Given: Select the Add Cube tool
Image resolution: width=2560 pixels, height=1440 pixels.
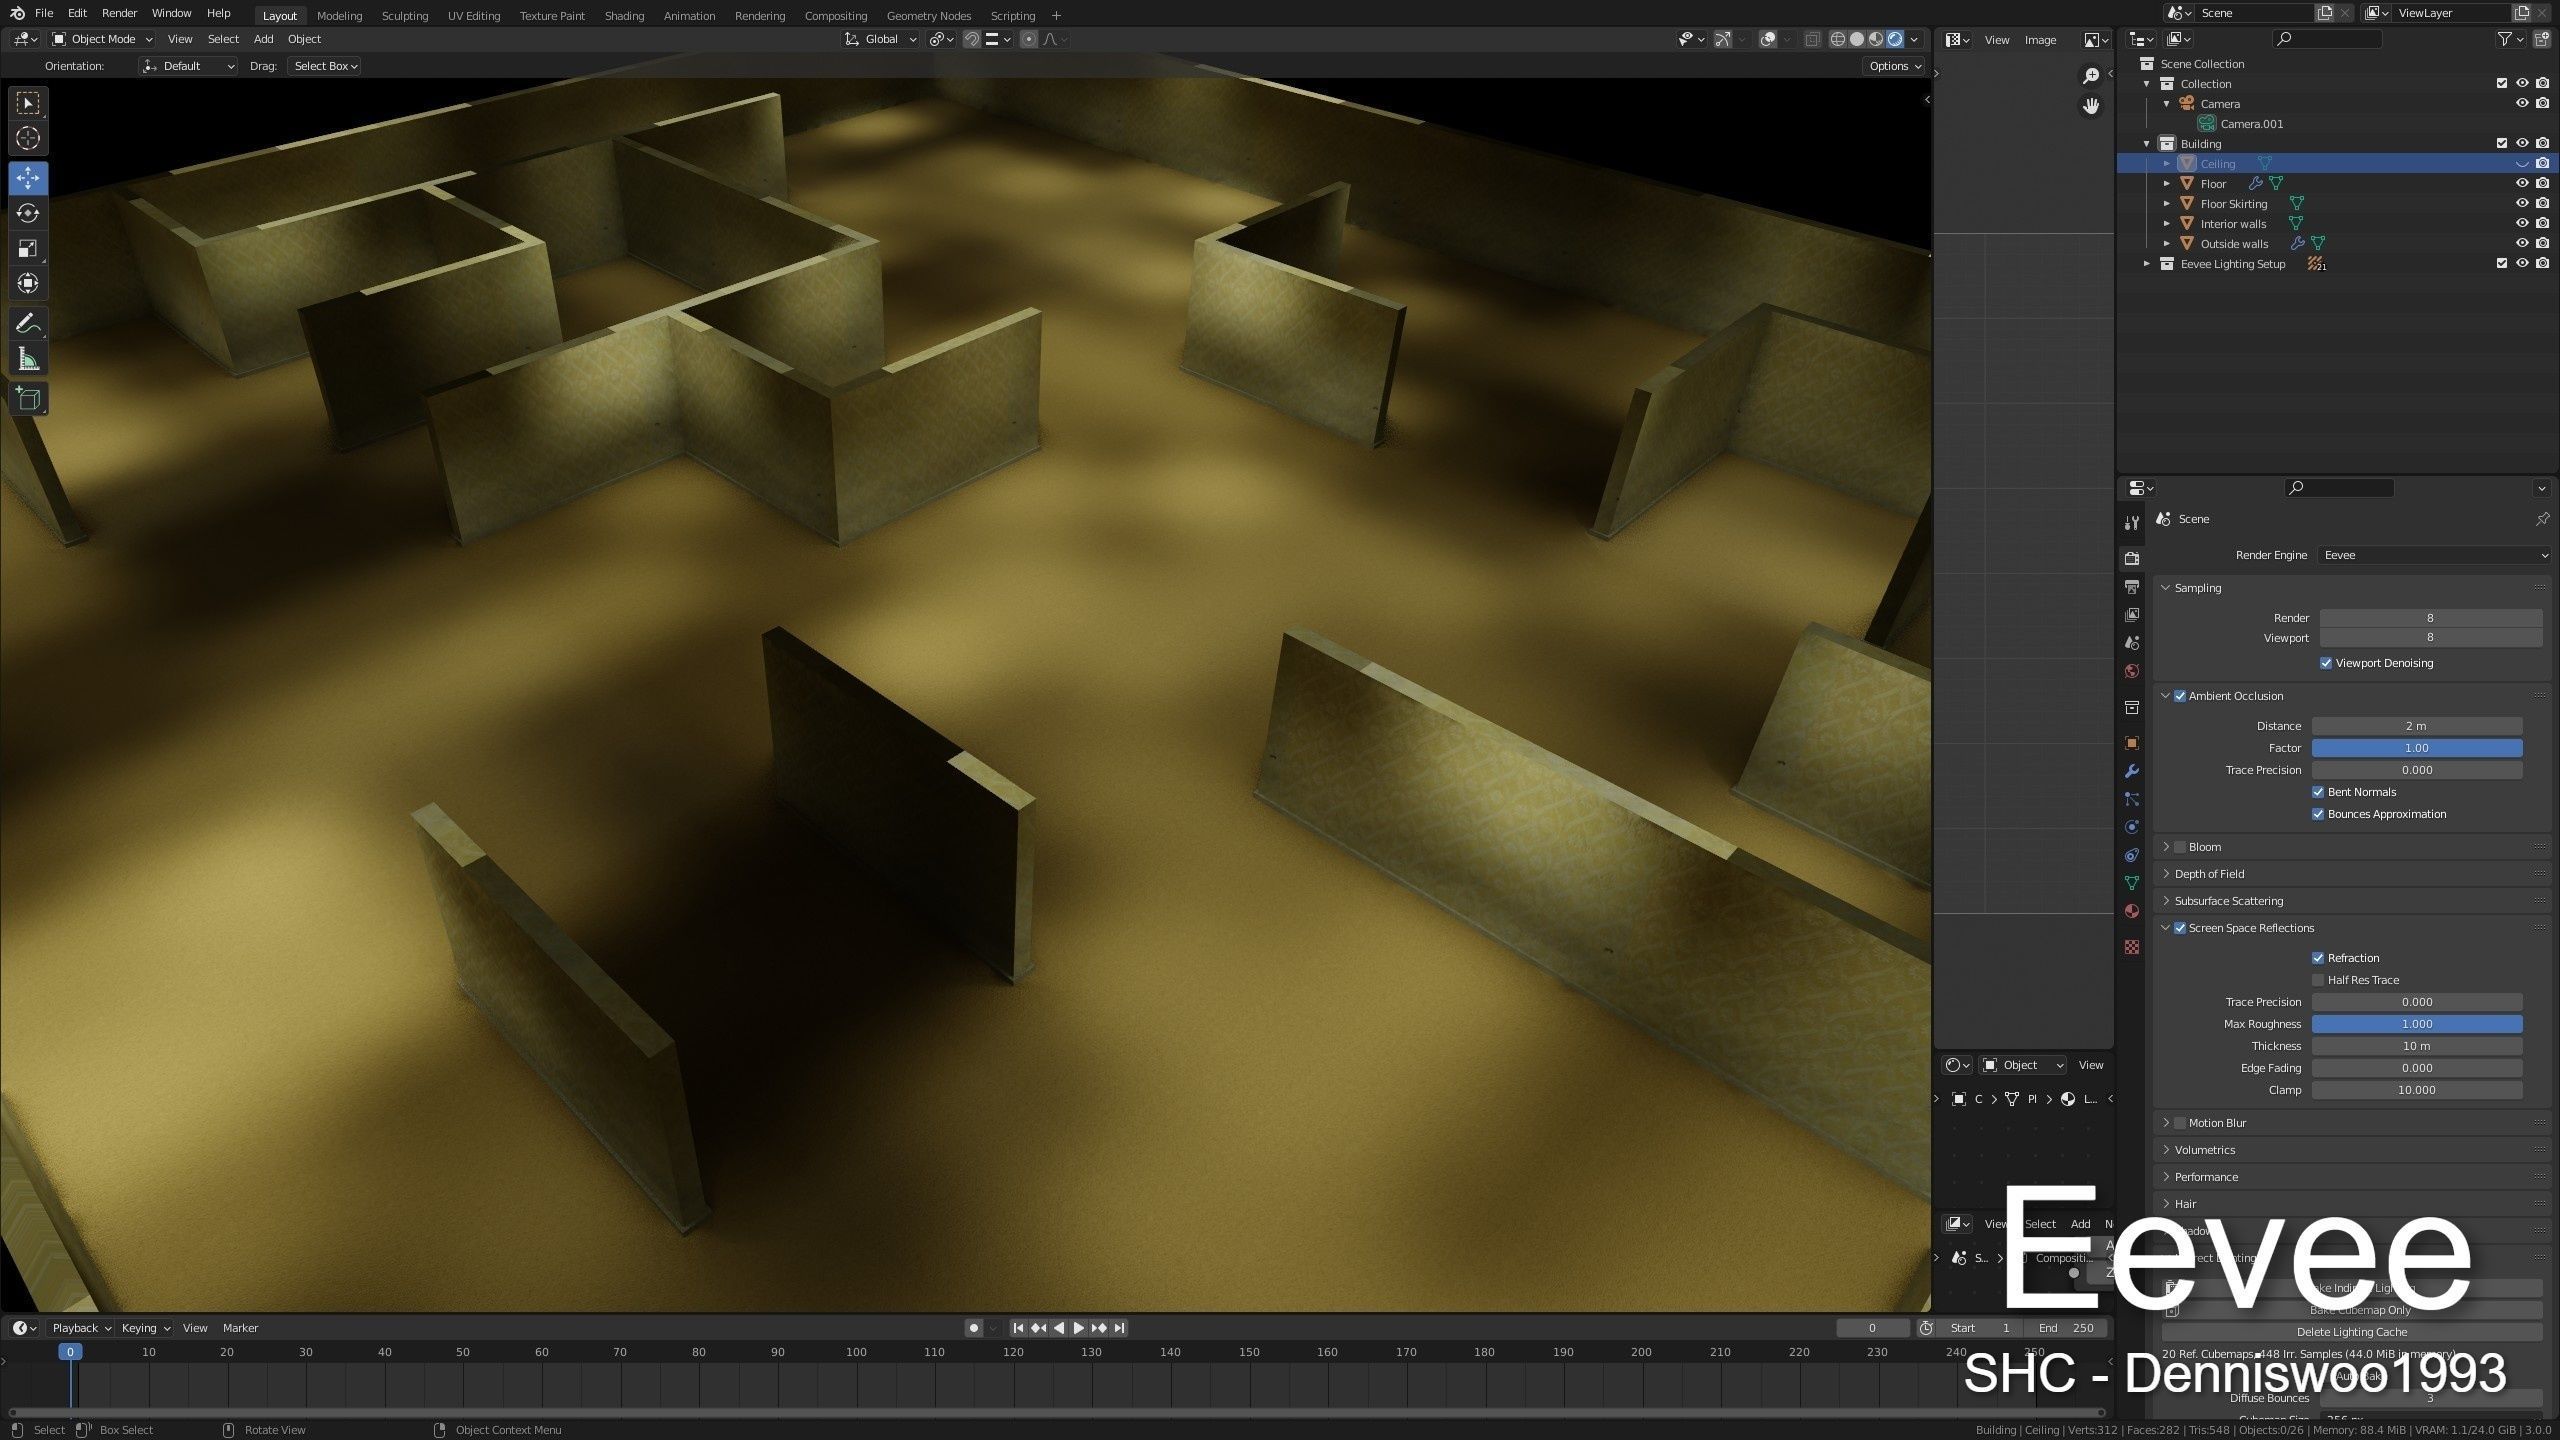Looking at the screenshot, I should pos(28,399).
